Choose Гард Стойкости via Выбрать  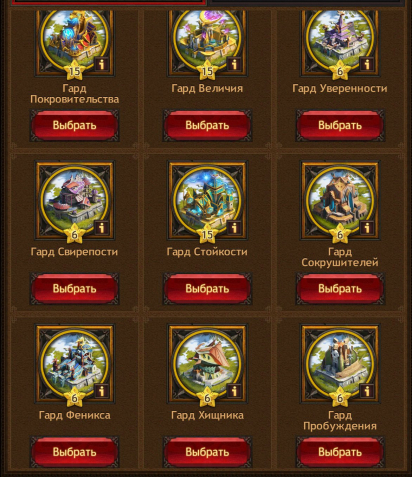tap(207, 289)
